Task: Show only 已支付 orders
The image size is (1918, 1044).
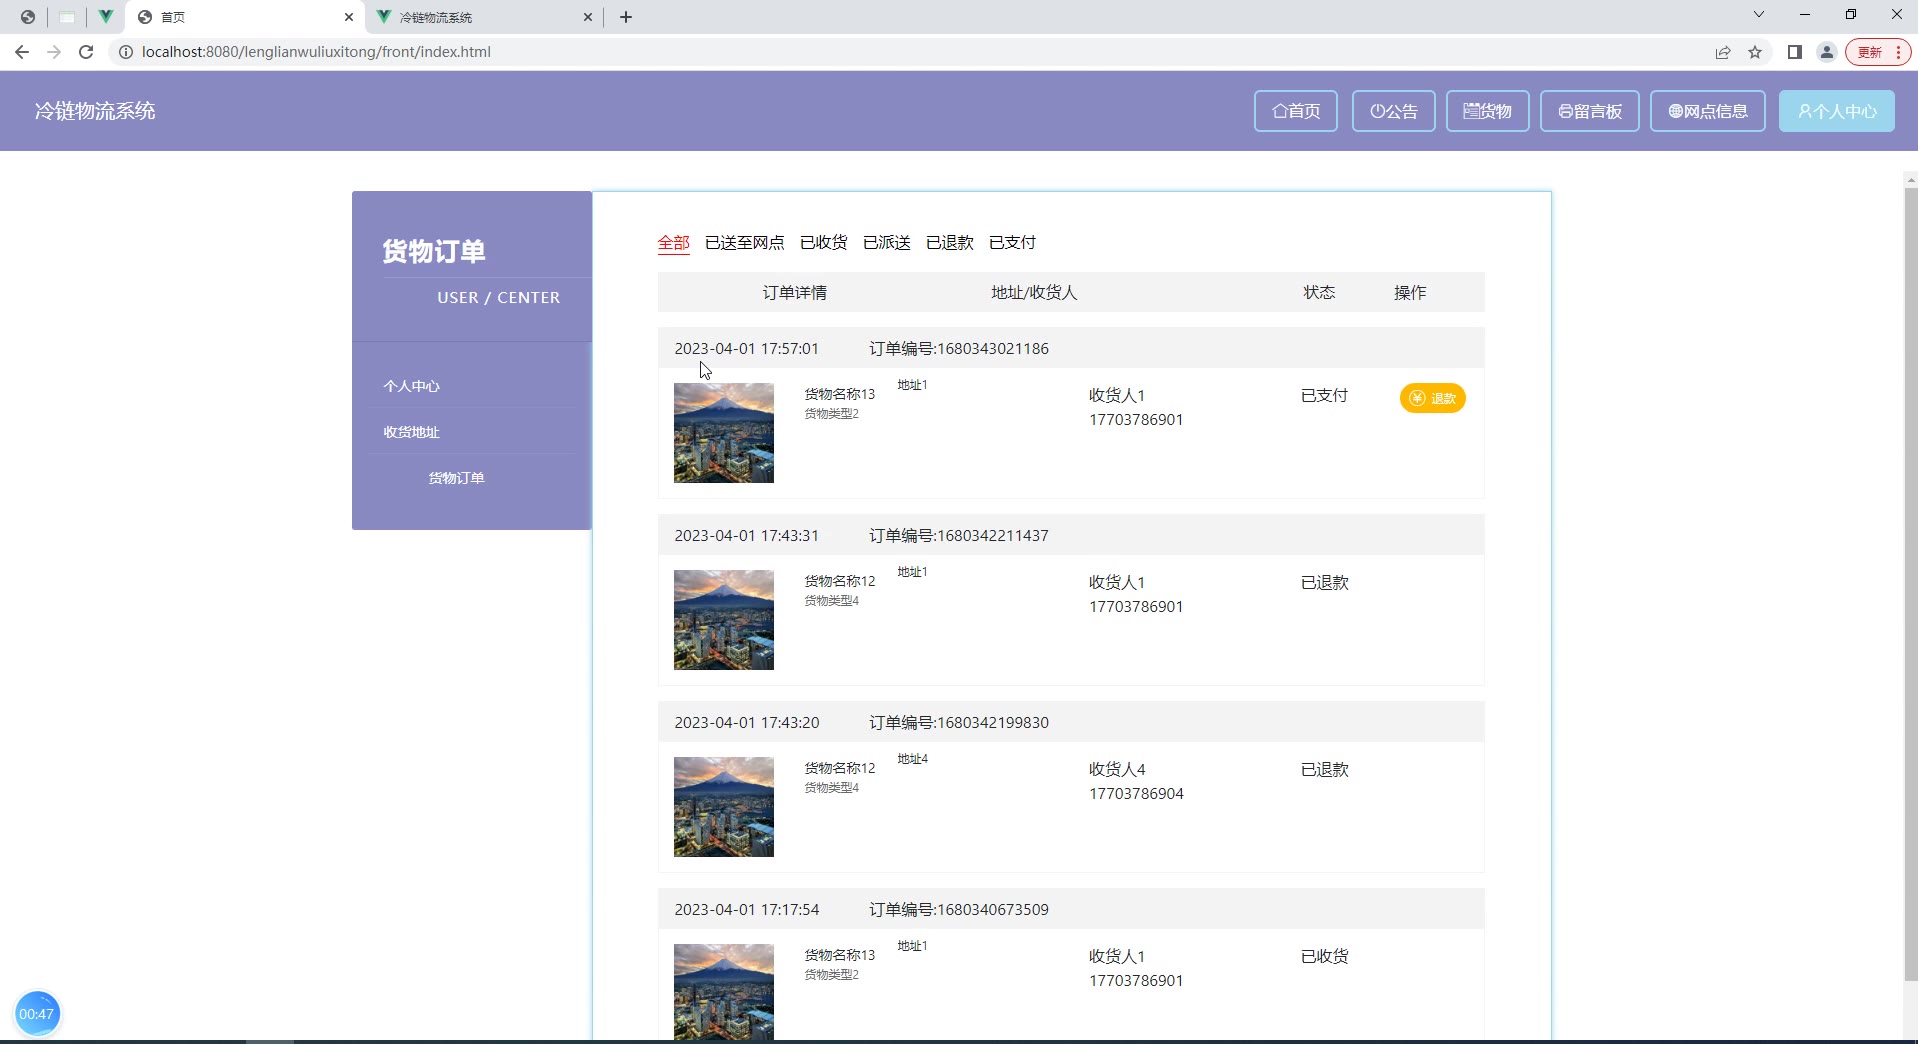Action: (x=1012, y=243)
